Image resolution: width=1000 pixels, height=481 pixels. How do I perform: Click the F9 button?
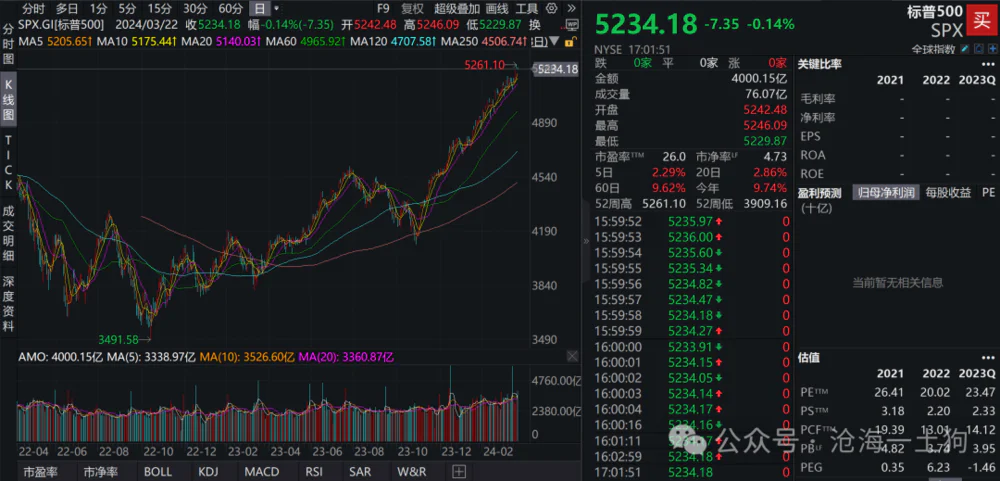[383, 9]
